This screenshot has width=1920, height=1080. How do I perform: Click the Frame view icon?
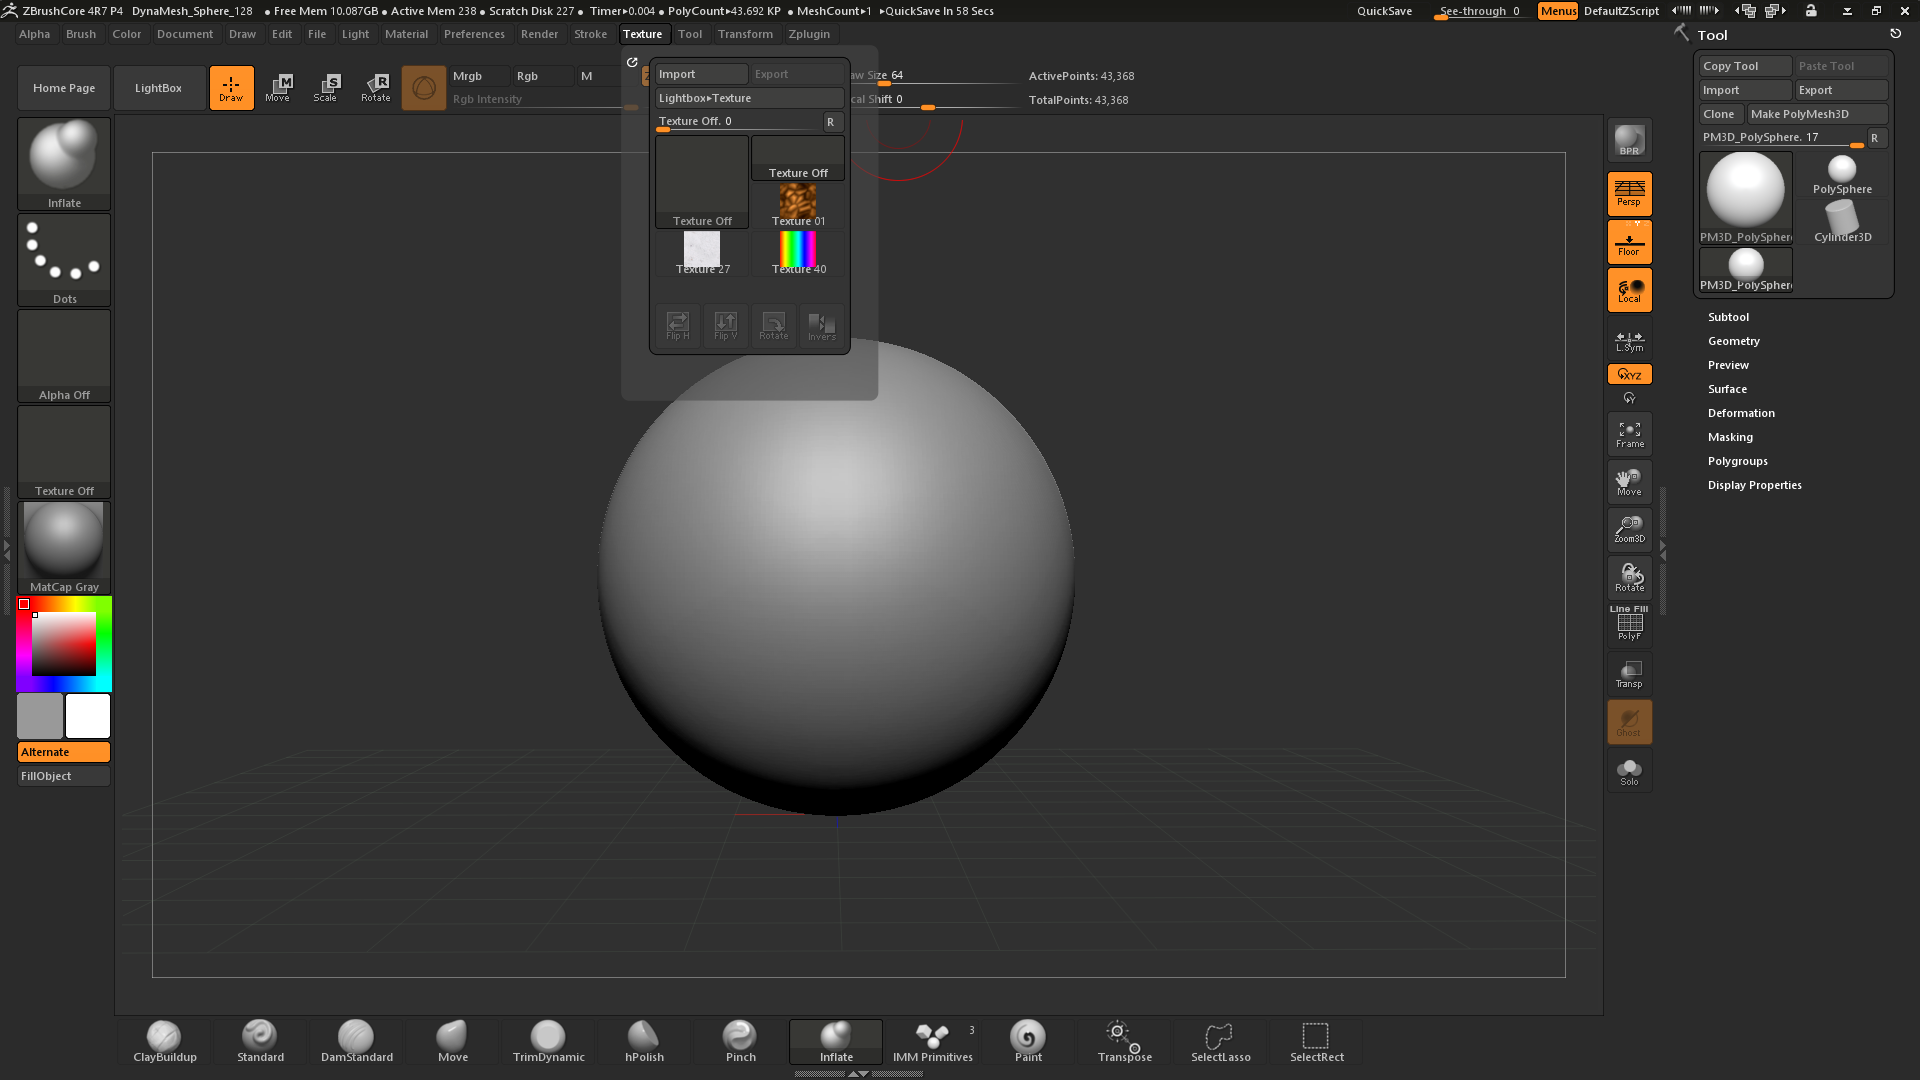tap(1629, 434)
